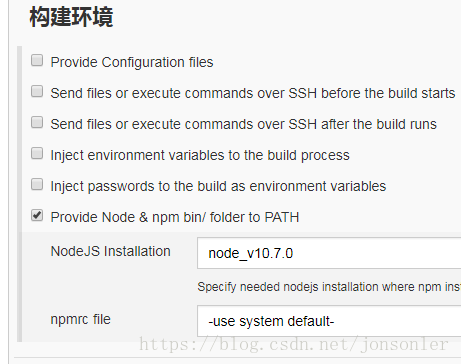This screenshot has height=364, width=461.
Task: Click the gray vertical bar beside the checkbox list
Action: (19, 194)
